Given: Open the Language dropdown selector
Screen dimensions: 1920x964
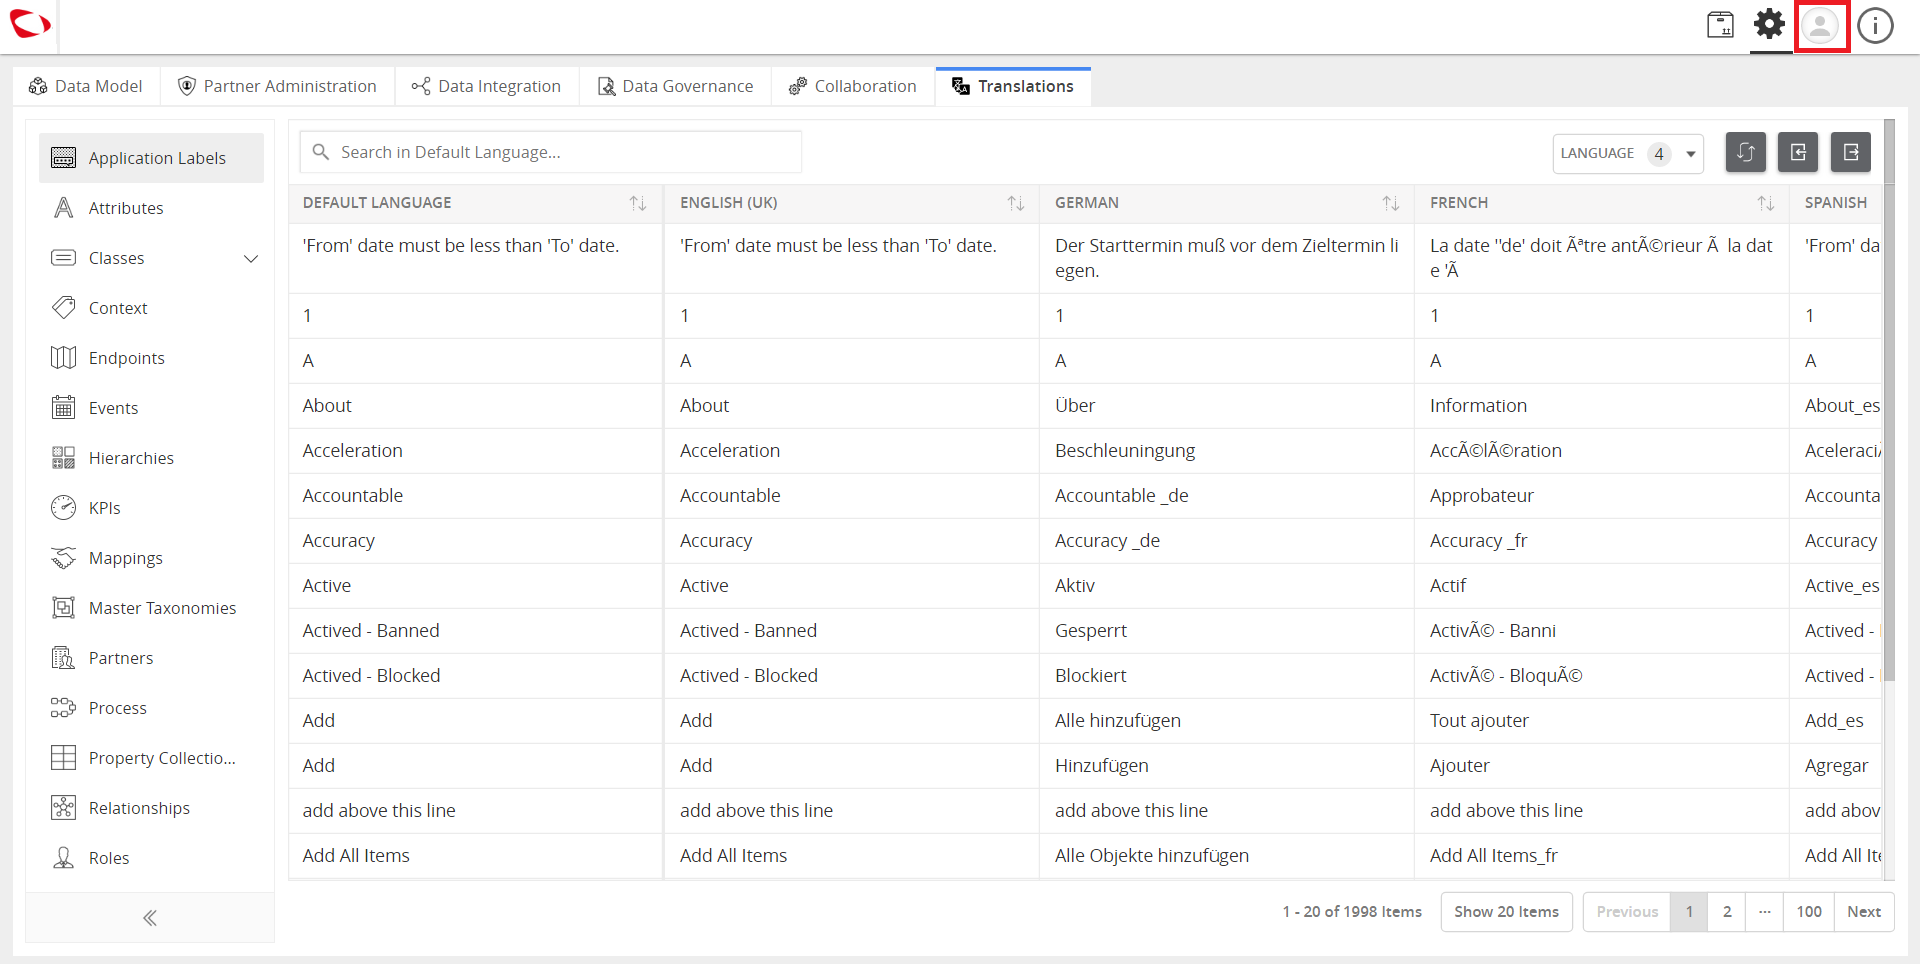Looking at the screenshot, I should pyautogui.click(x=1628, y=153).
